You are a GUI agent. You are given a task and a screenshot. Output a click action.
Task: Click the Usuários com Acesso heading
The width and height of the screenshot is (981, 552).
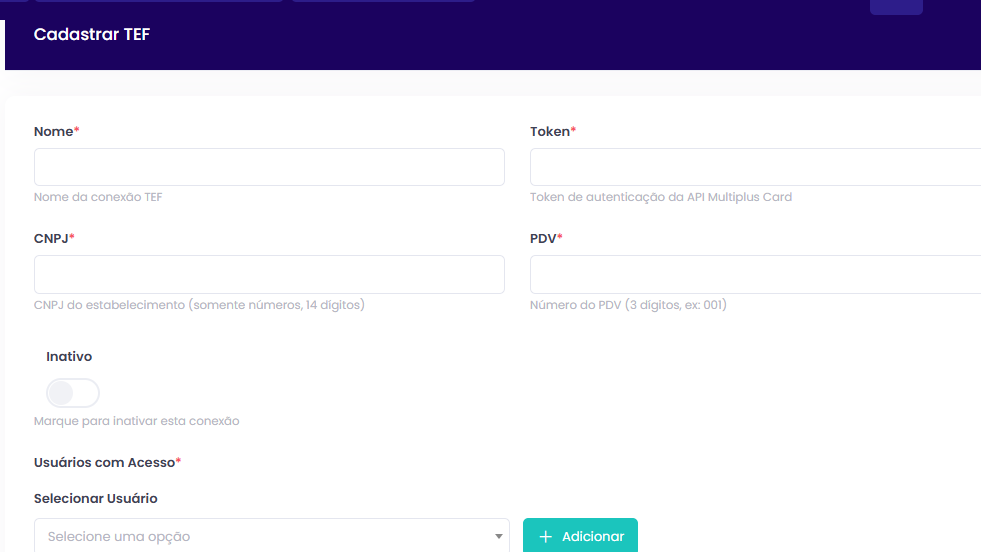[105, 462]
